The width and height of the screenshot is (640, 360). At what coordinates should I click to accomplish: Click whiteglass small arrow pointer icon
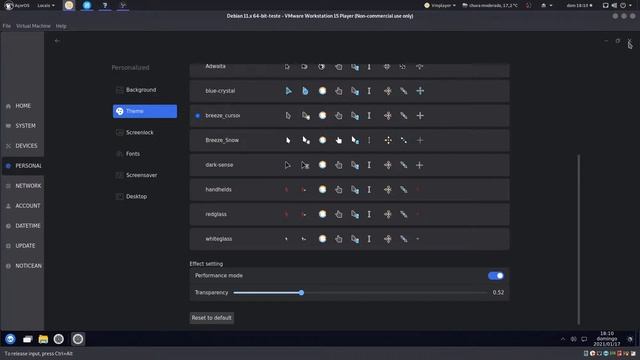(286, 239)
